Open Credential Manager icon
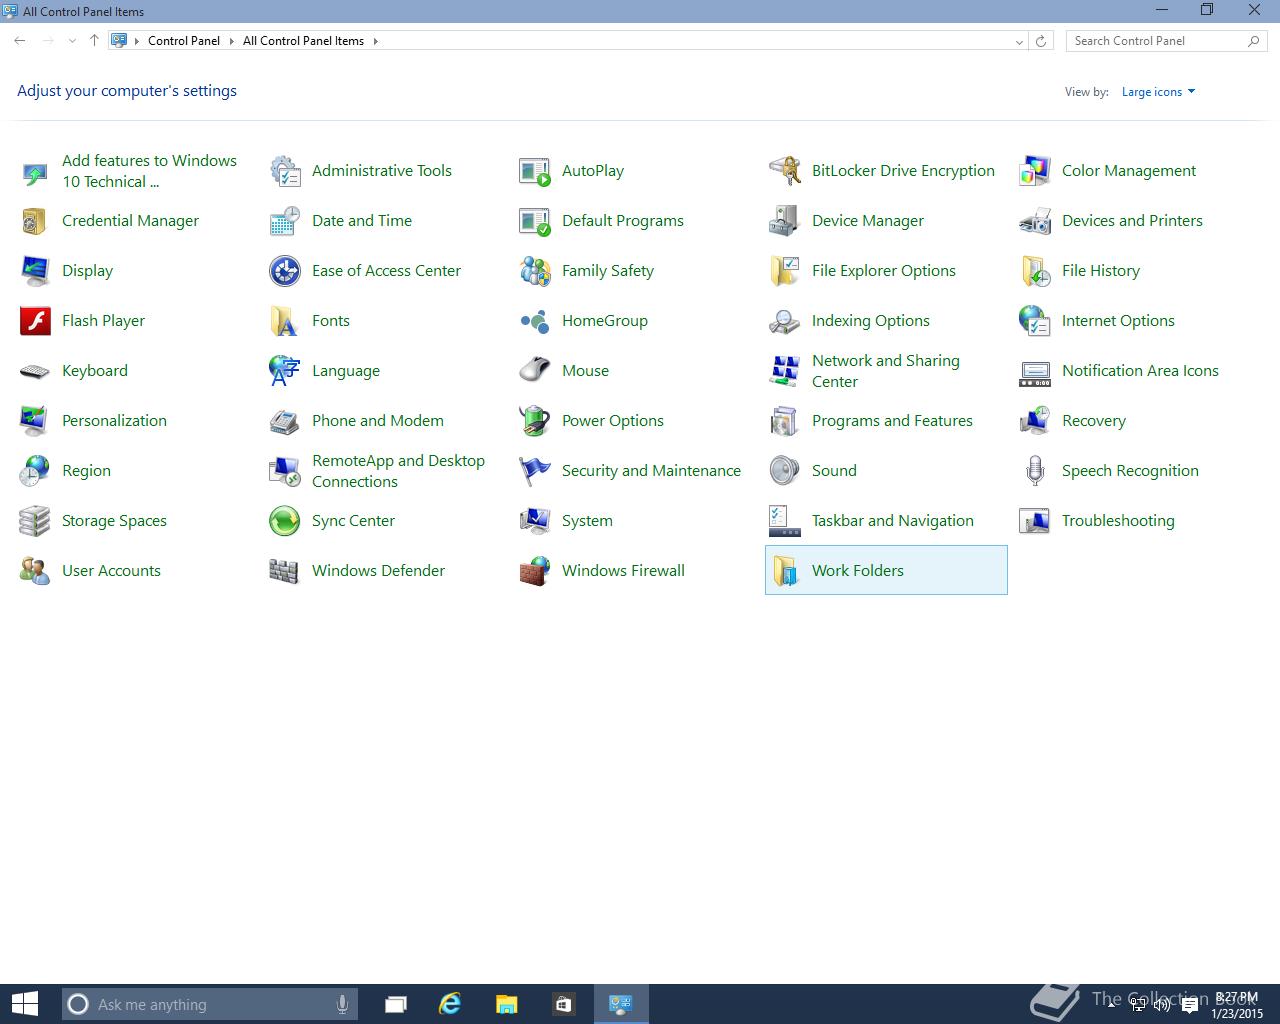This screenshot has height=1024, width=1280. click(x=35, y=221)
